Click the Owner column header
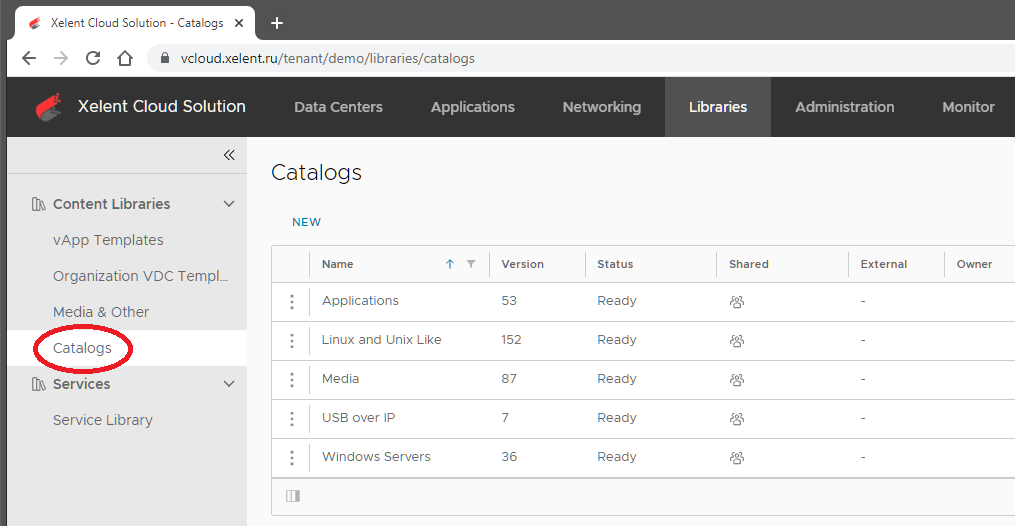Image resolution: width=1015 pixels, height=526 pixels. click(974, 264)
